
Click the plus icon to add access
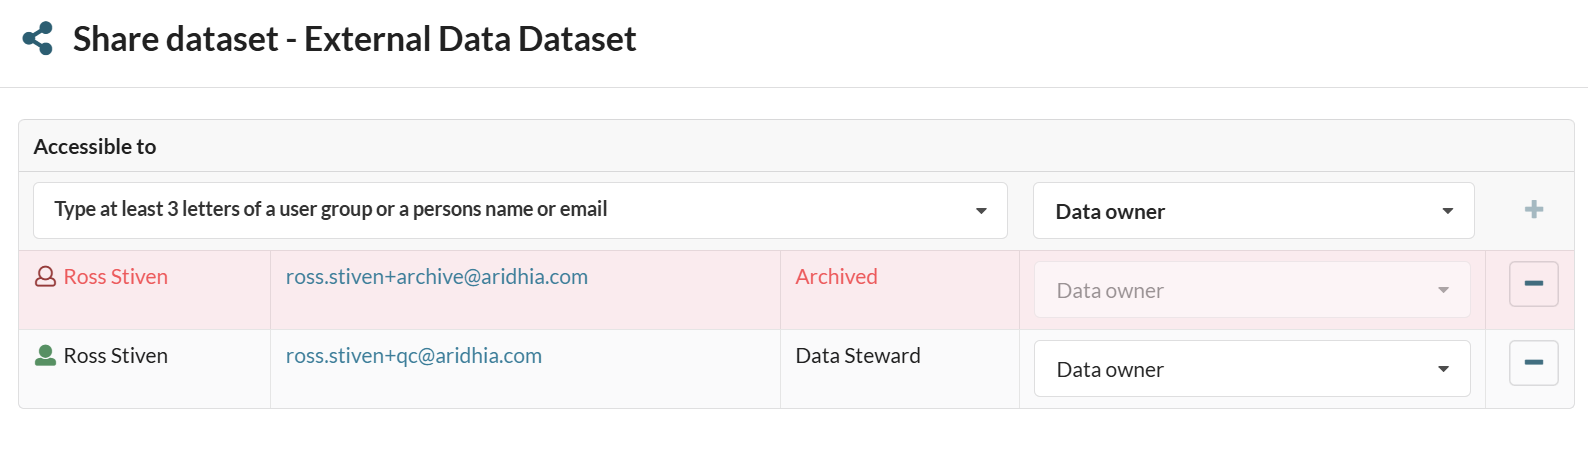click(x=1533, y=209)
